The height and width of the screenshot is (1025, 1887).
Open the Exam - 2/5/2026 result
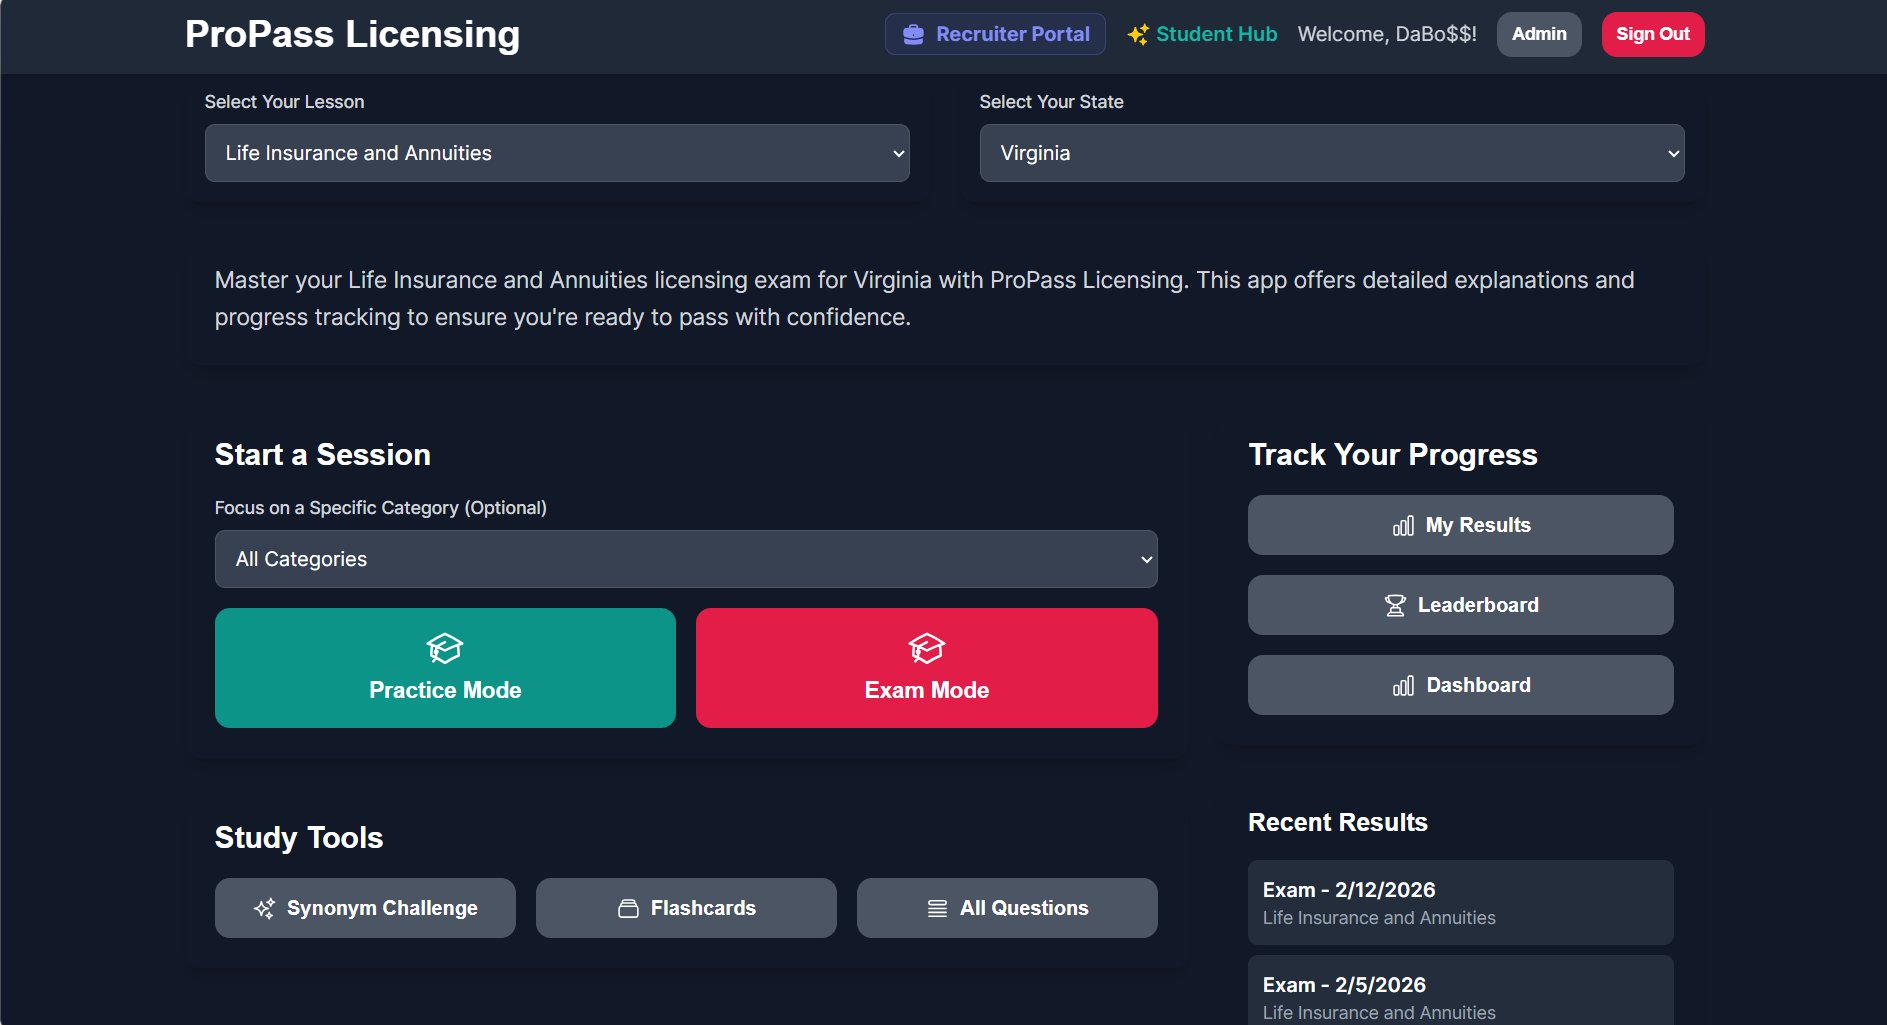coord(1461,990)
